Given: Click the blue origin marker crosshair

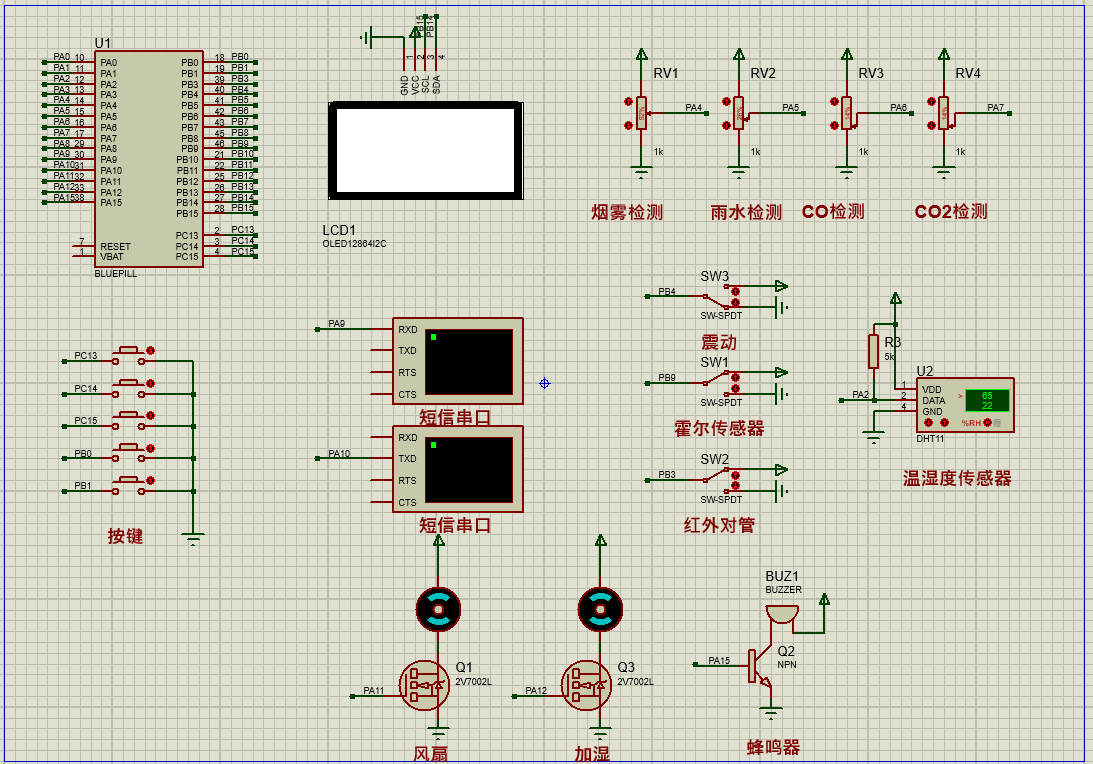Looking at the screenshot, I should tap(544, 383).
